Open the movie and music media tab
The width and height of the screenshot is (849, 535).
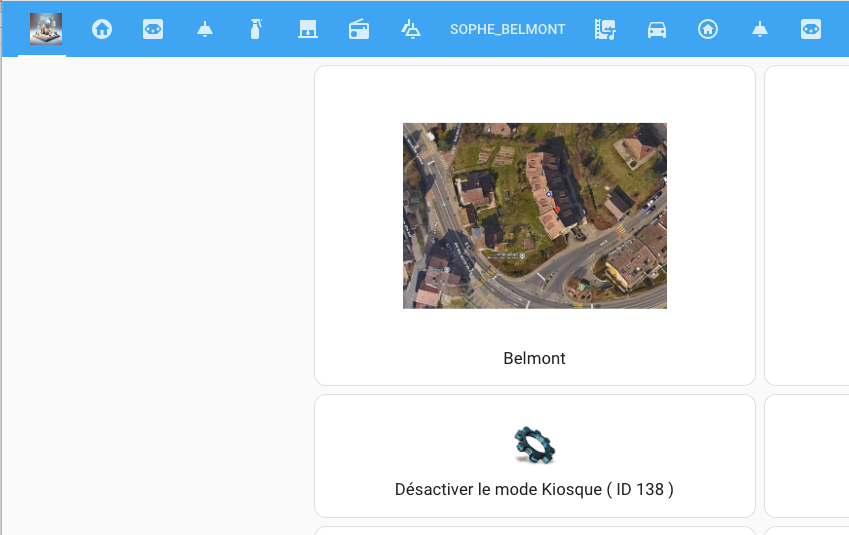(605, 29)
